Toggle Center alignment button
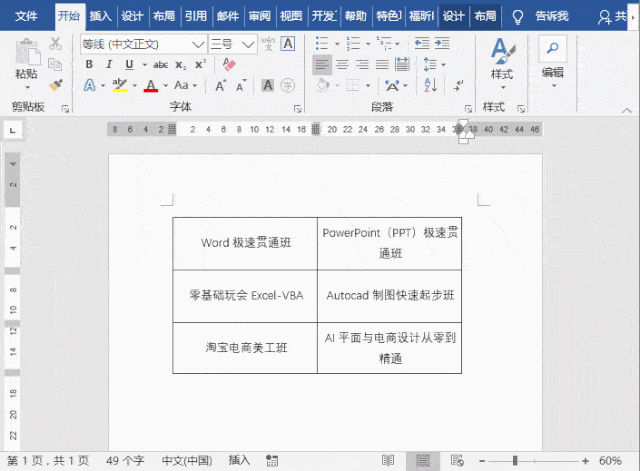This screenshot has height=471, width=640. (342, 64)
